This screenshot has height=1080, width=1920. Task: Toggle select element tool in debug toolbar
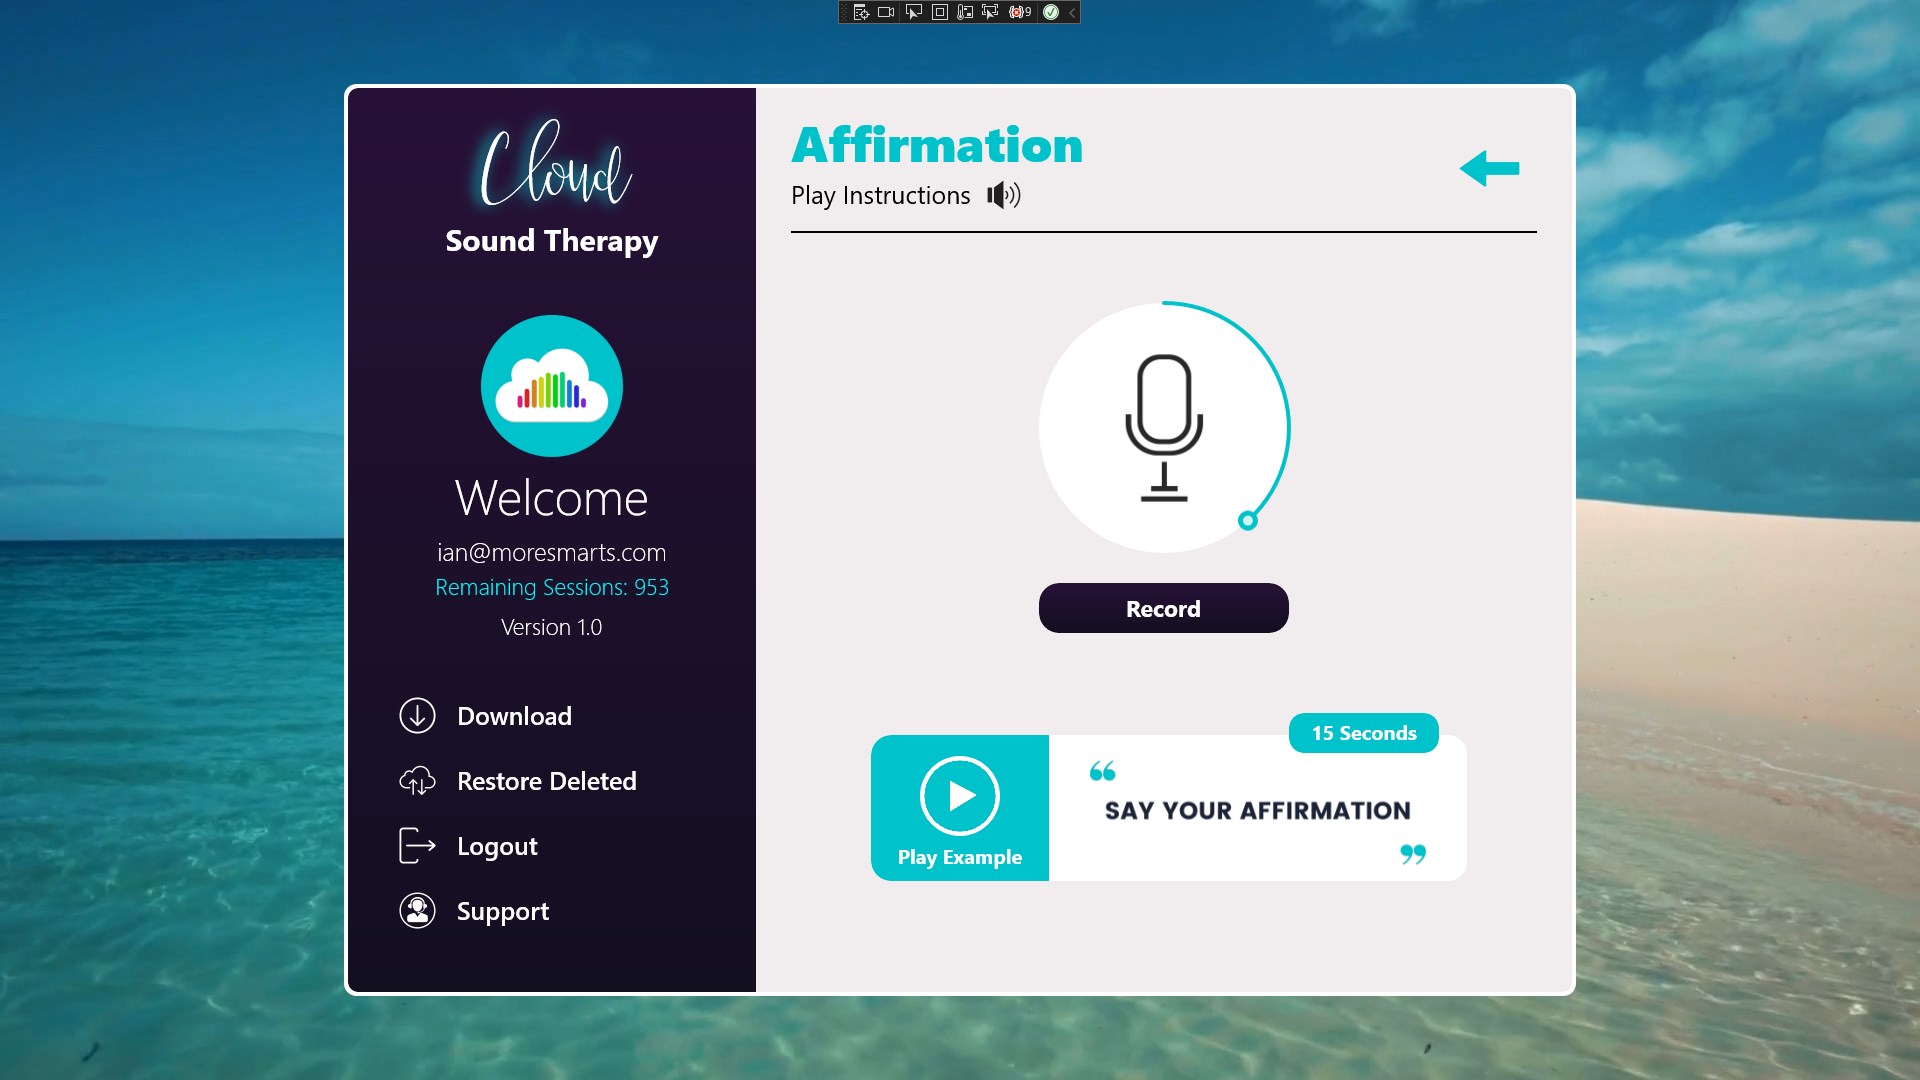click(913, 12)
